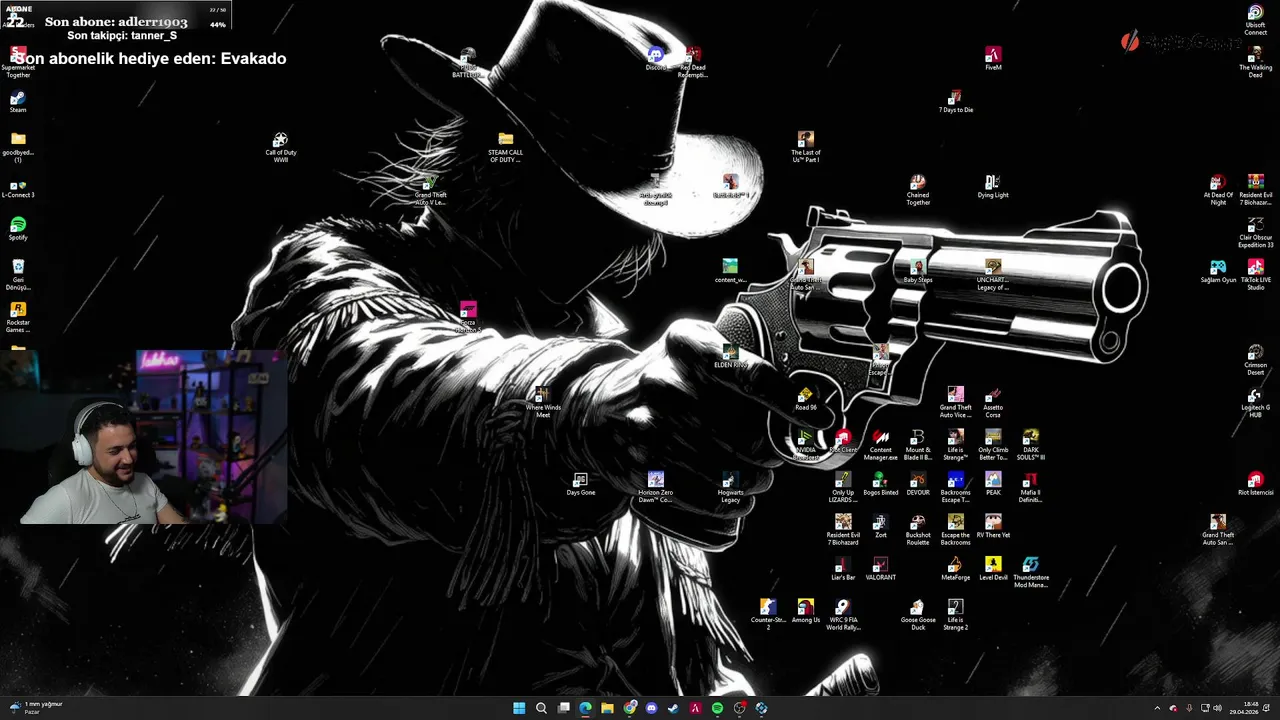Select the FiveM desktop icon
Screen dimensions: 1280x720
coord(993,58)
